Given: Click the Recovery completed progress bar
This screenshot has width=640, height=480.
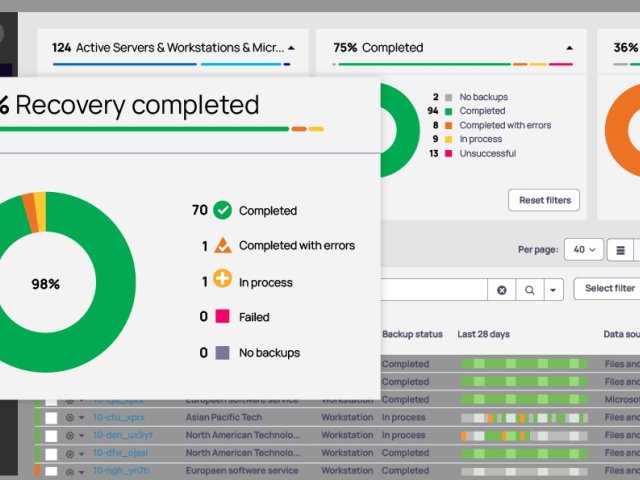Looking at the screenshot, I should (x=162, y=129).
